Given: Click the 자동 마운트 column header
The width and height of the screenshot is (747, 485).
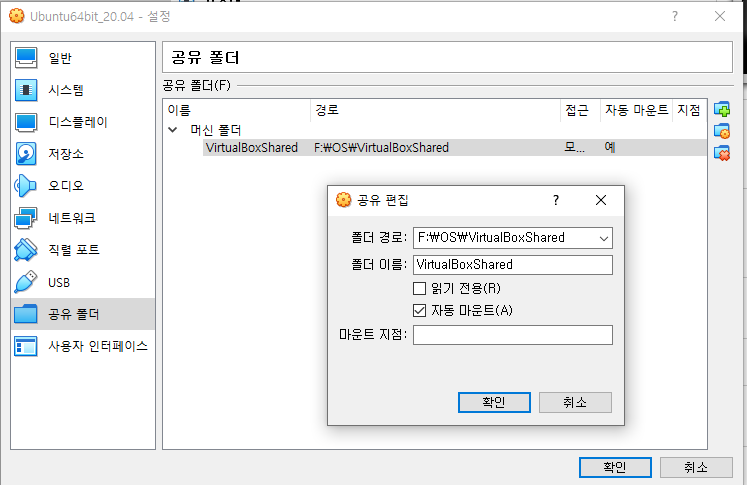Looking at the screenshot, I should (636, 110).
